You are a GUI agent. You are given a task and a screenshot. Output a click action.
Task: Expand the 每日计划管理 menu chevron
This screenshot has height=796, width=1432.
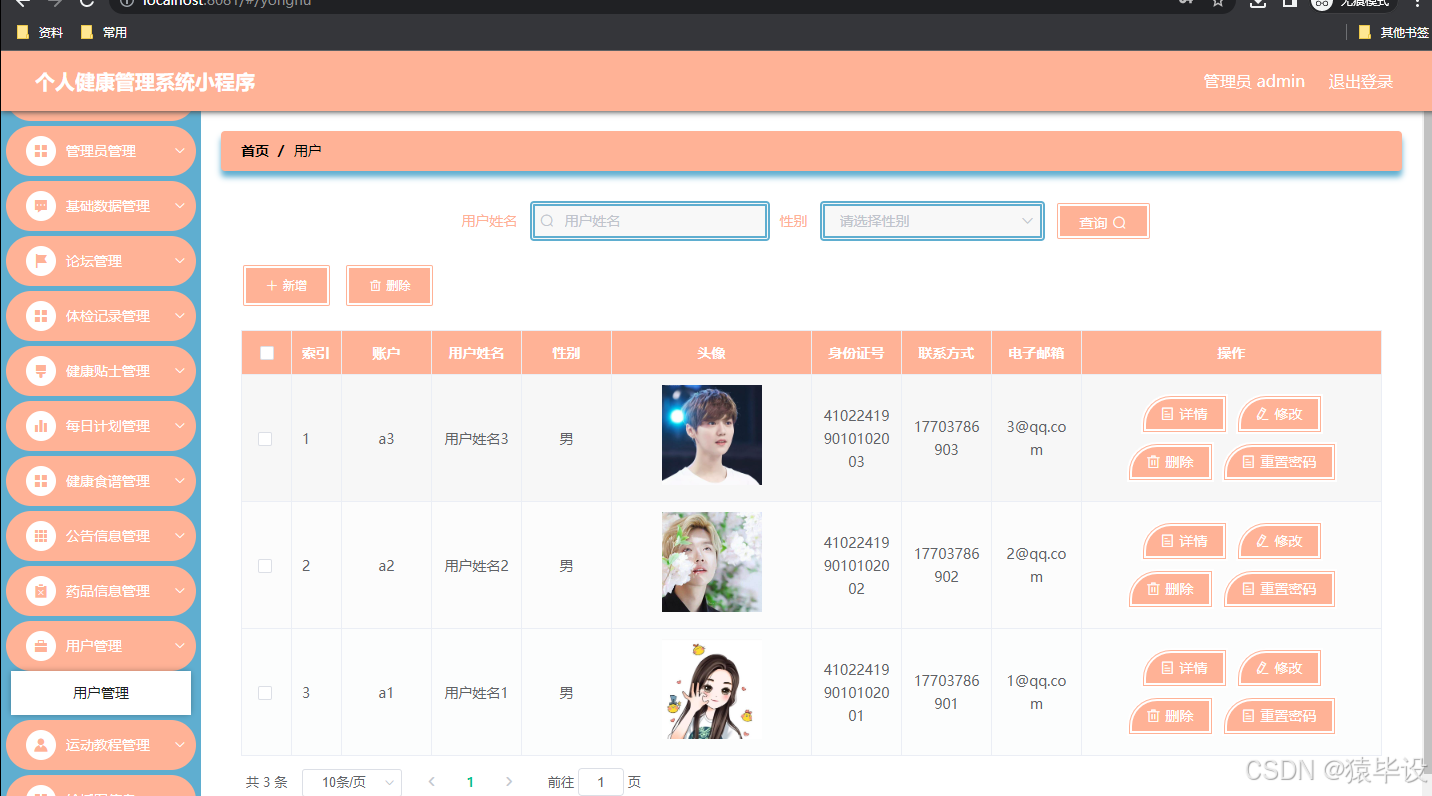(x=180, y=426)
